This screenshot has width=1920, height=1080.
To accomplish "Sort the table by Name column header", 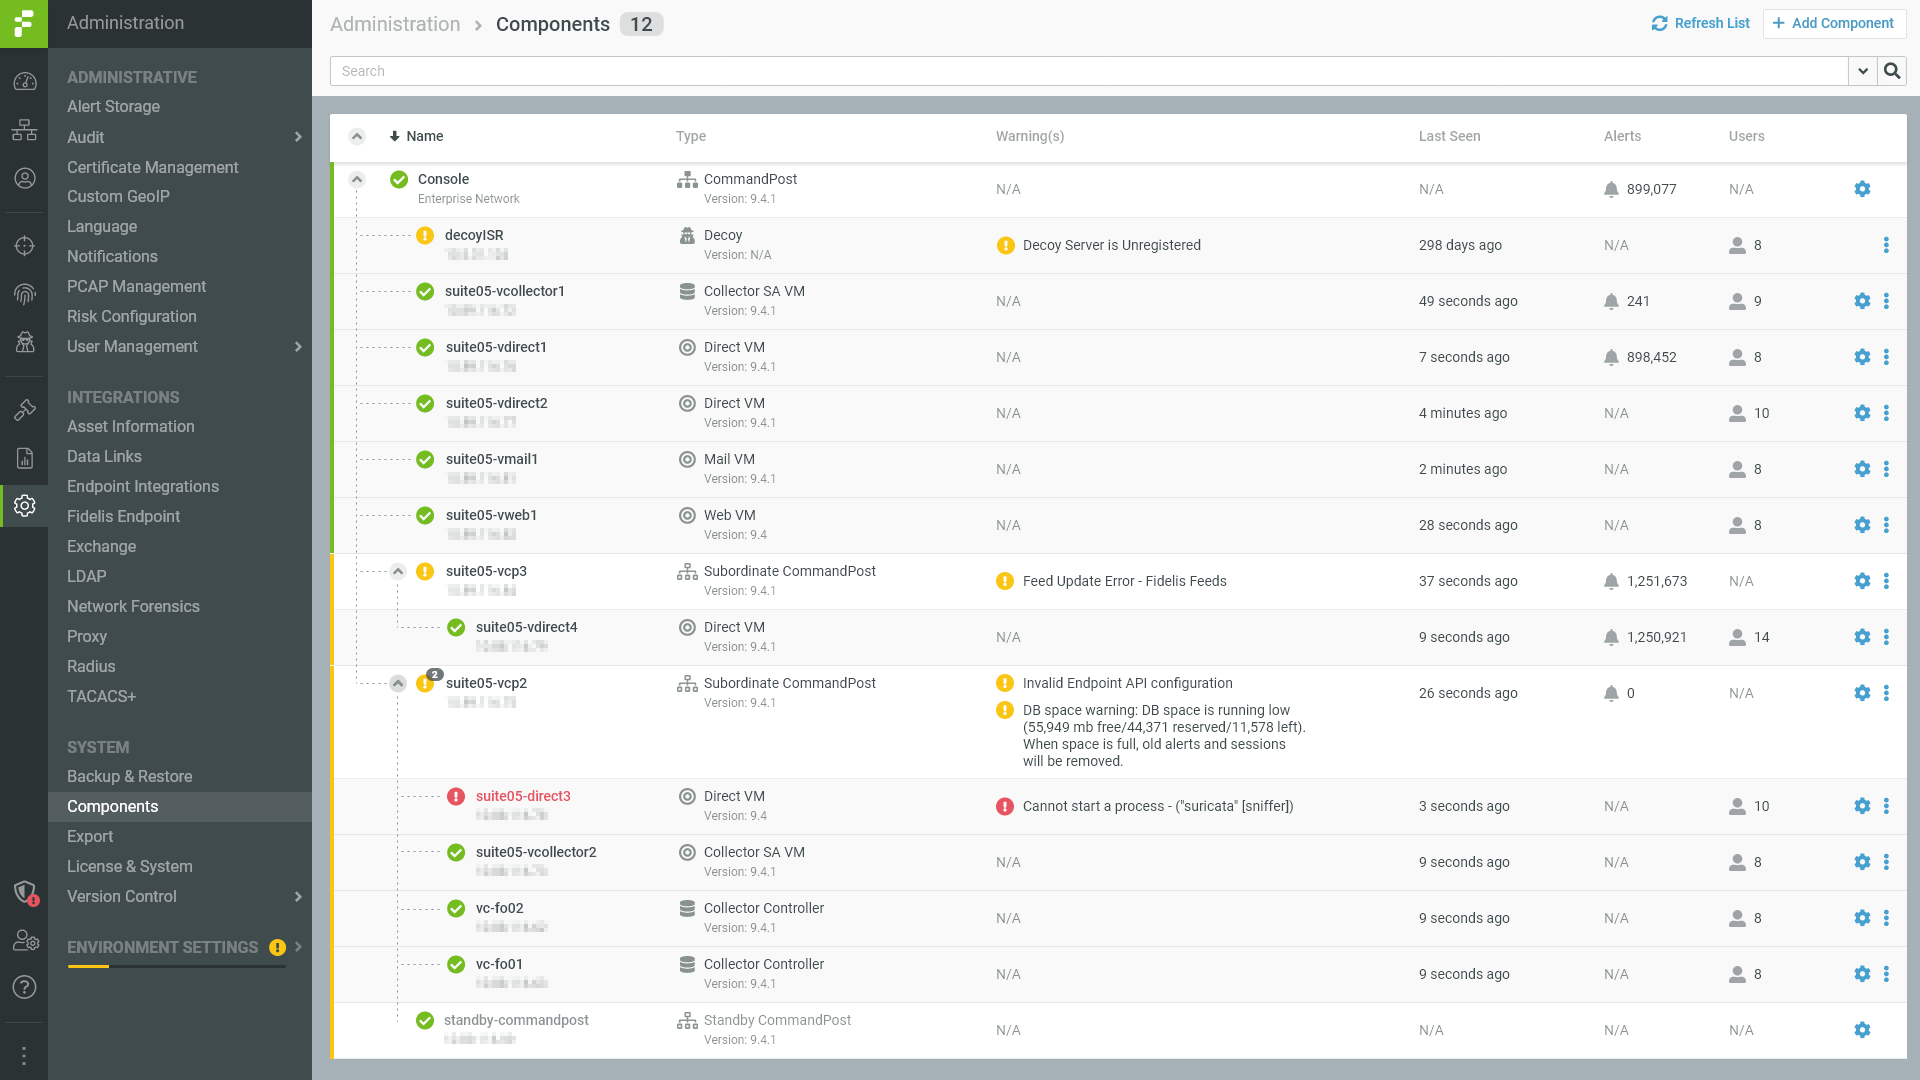I will tap(424, 136).
